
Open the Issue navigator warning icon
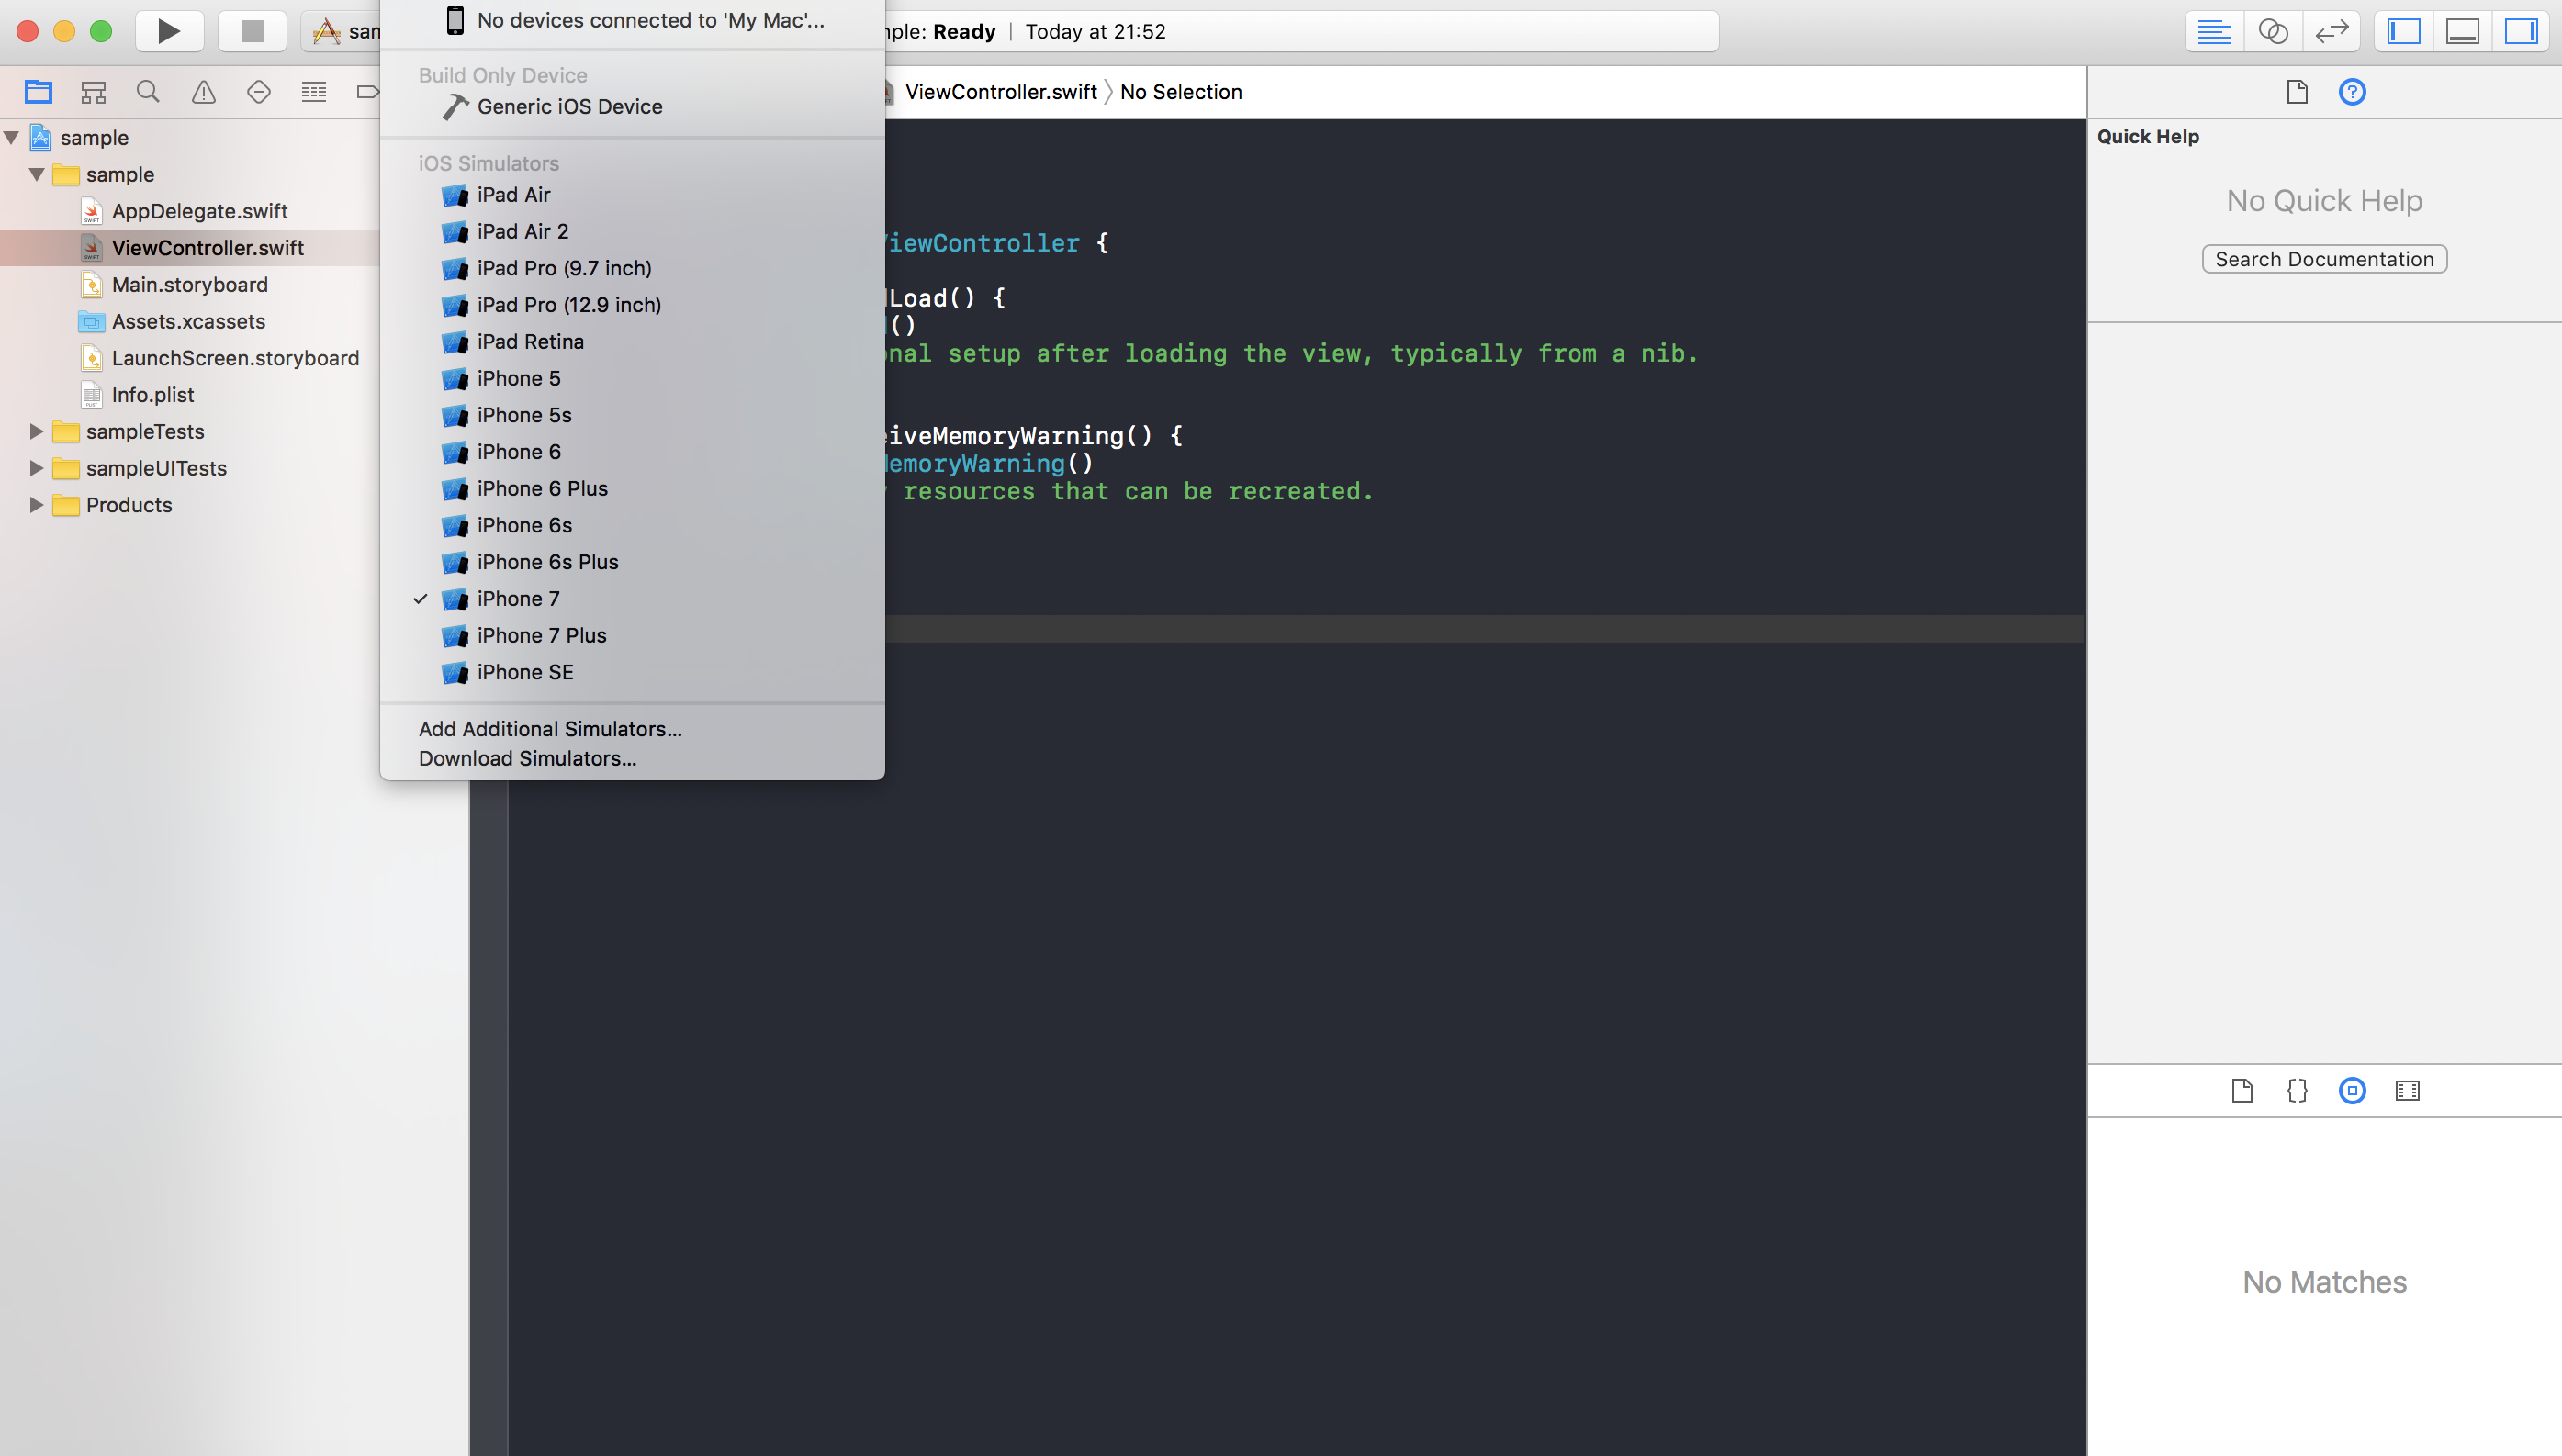pos(203,91)
